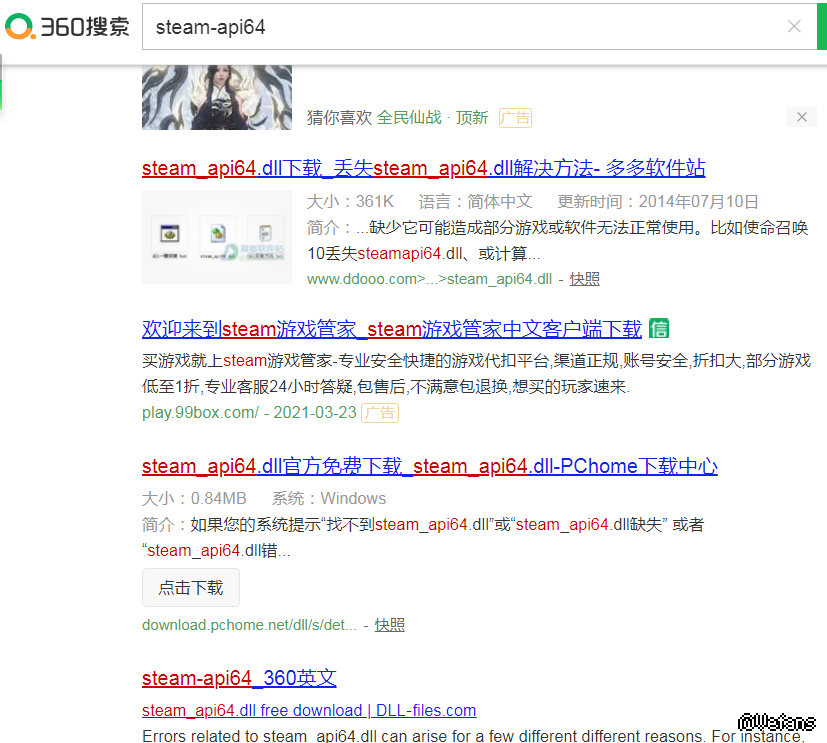Open the 多多软件站 steam_api64.dll download result
The height and width of the screenshot is (743, 827).
pos(423,167)
